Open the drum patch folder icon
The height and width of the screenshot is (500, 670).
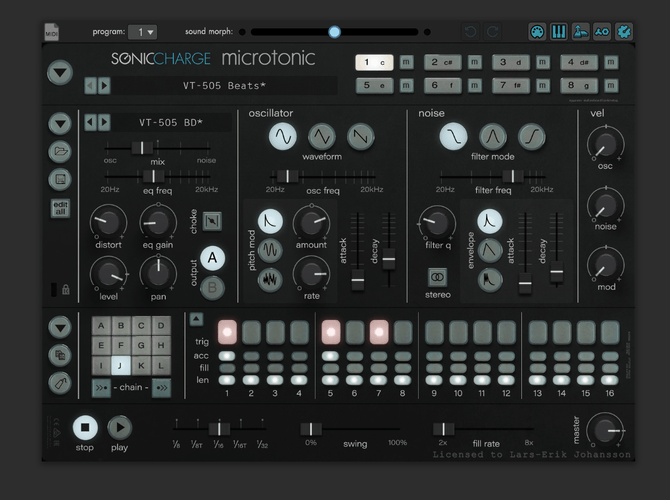(x=60, y=151)
